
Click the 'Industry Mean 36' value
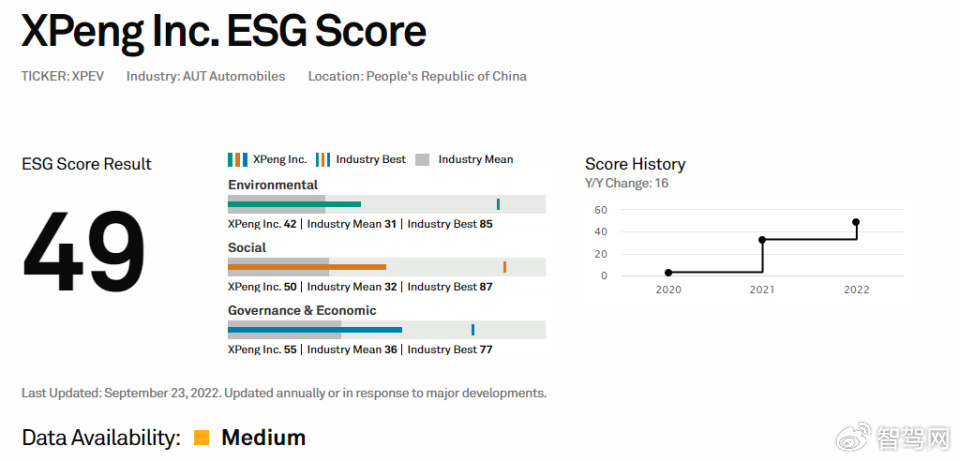[352, 350]
